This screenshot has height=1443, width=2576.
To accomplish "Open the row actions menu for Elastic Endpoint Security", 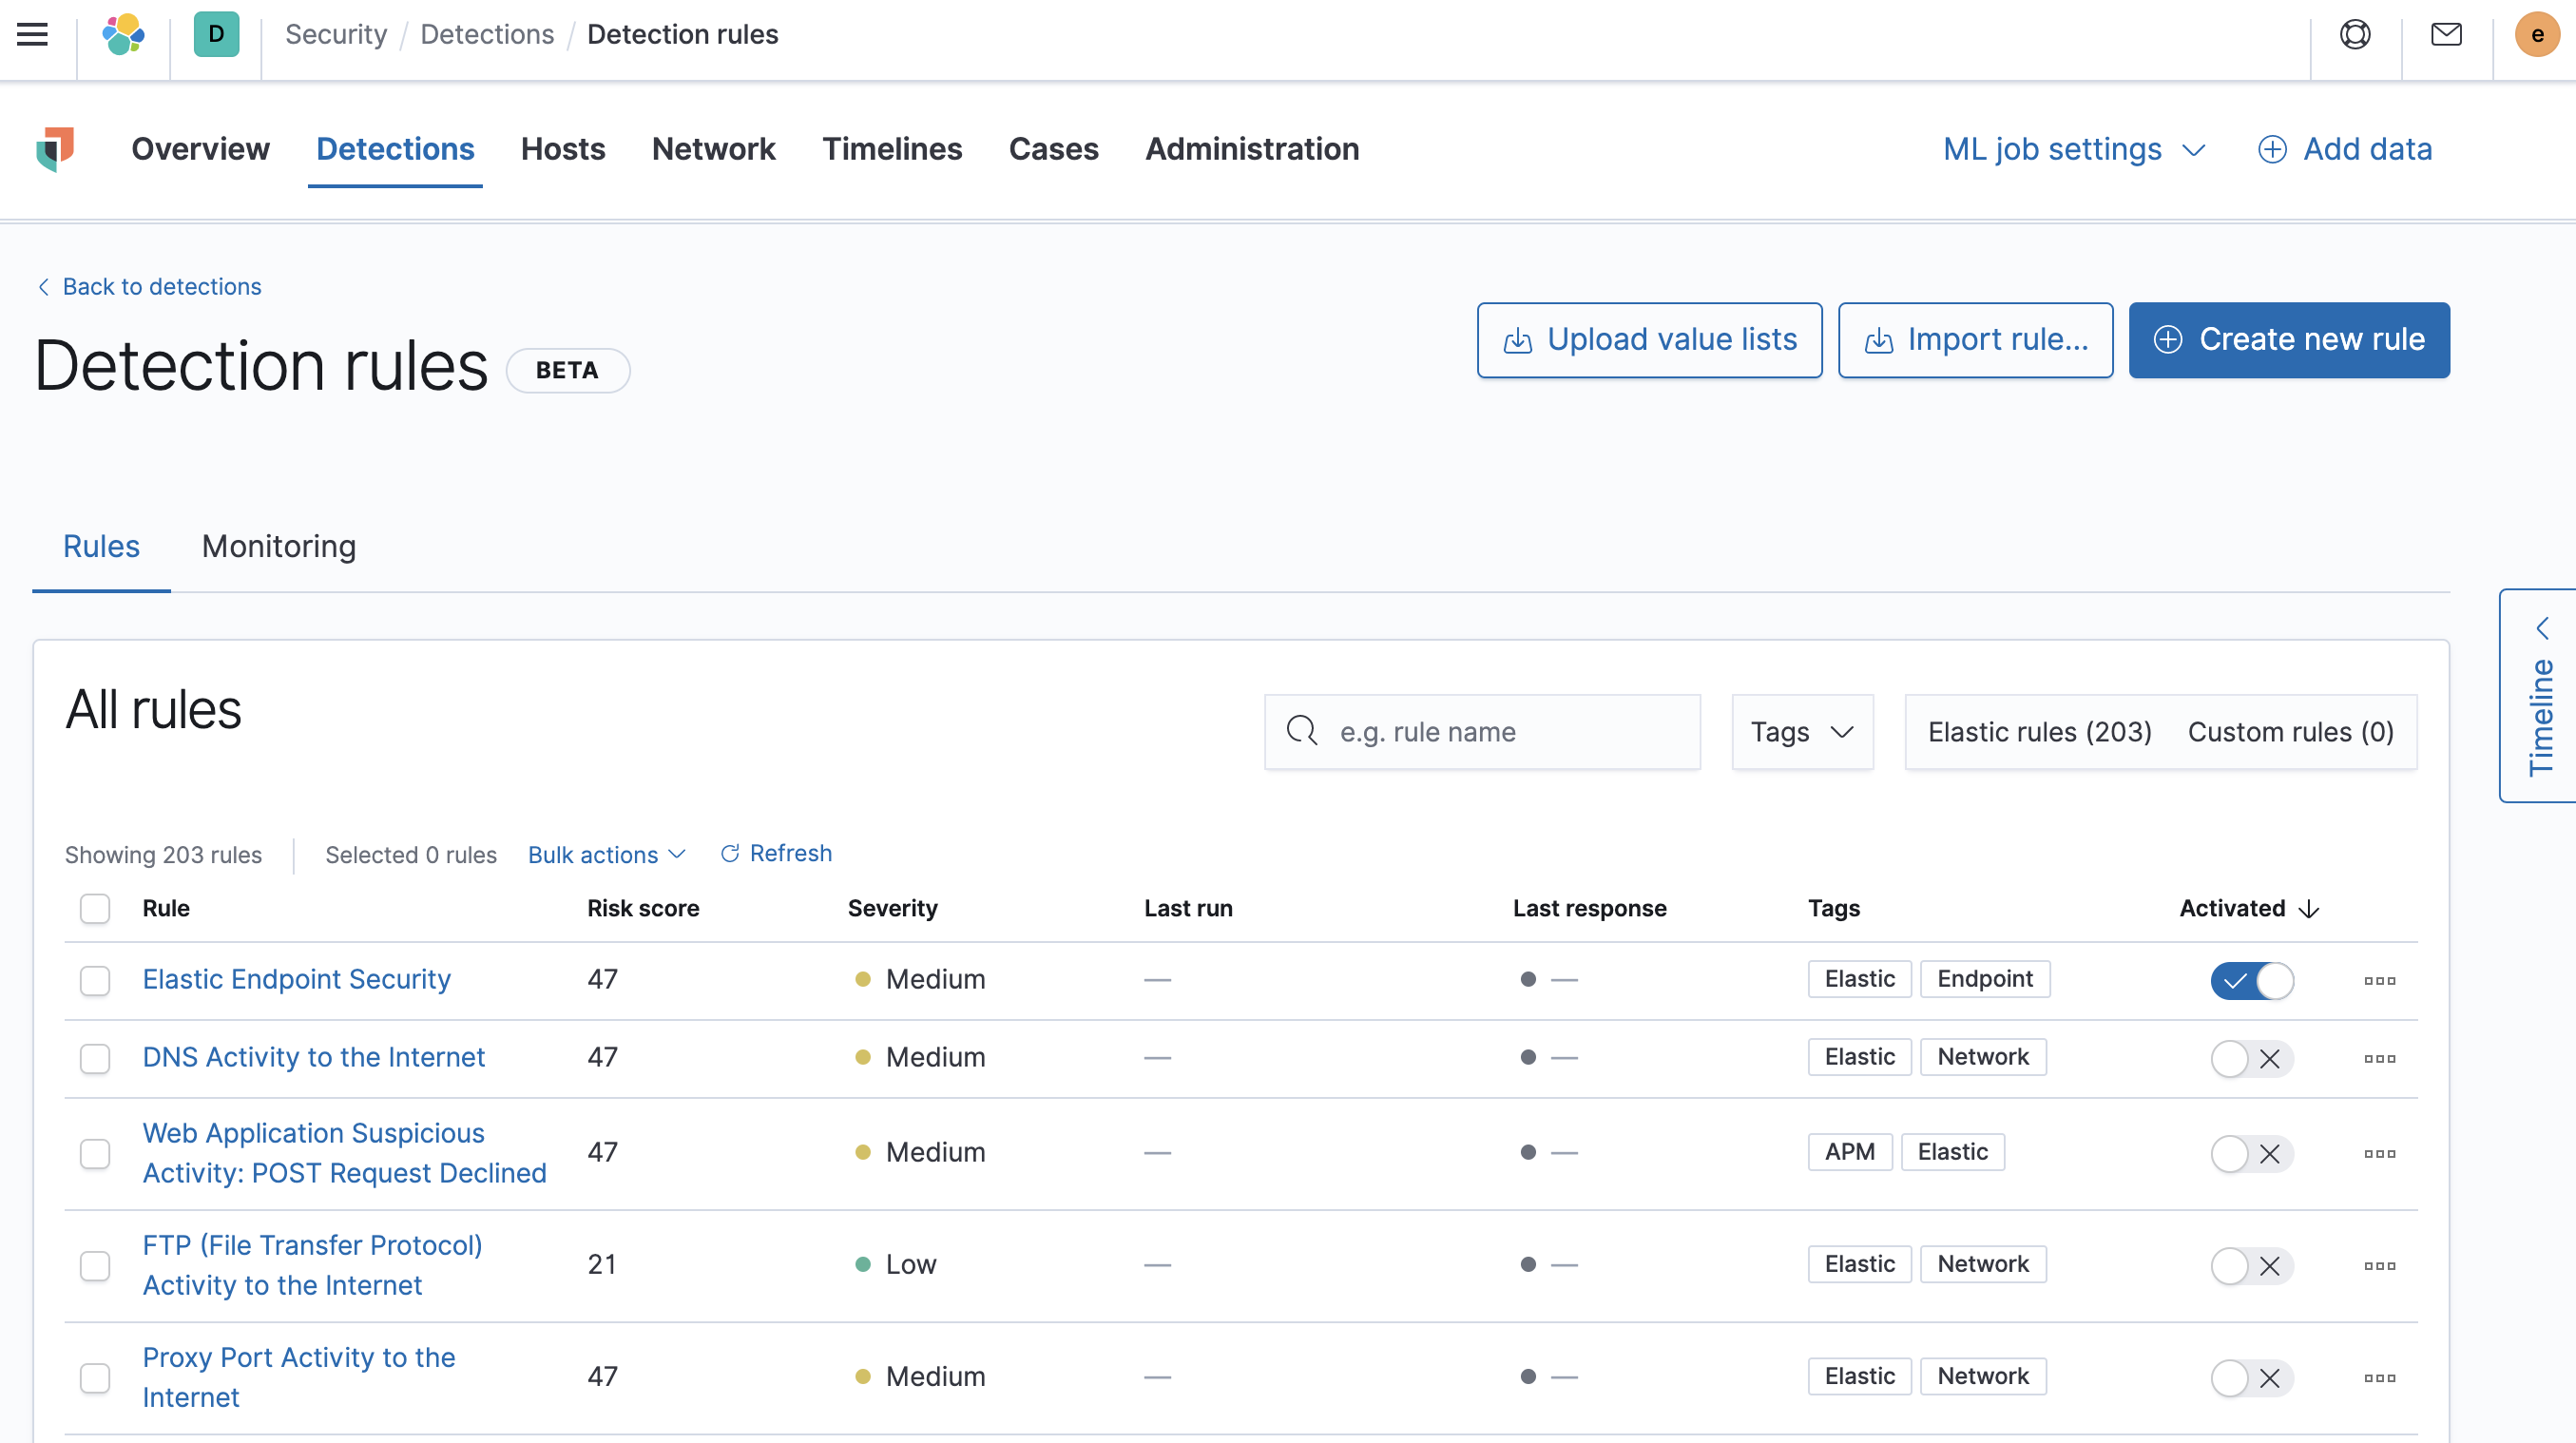I will click(2379, 980).
